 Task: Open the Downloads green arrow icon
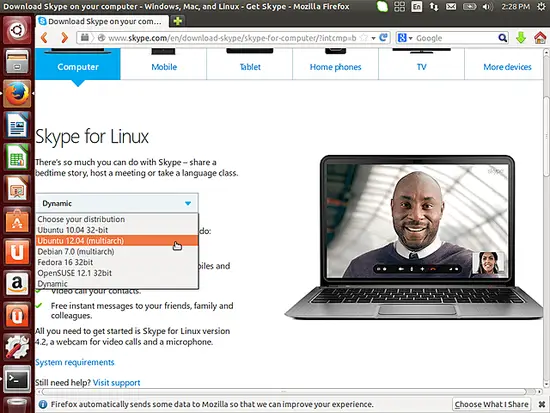[x=521, y=38]
